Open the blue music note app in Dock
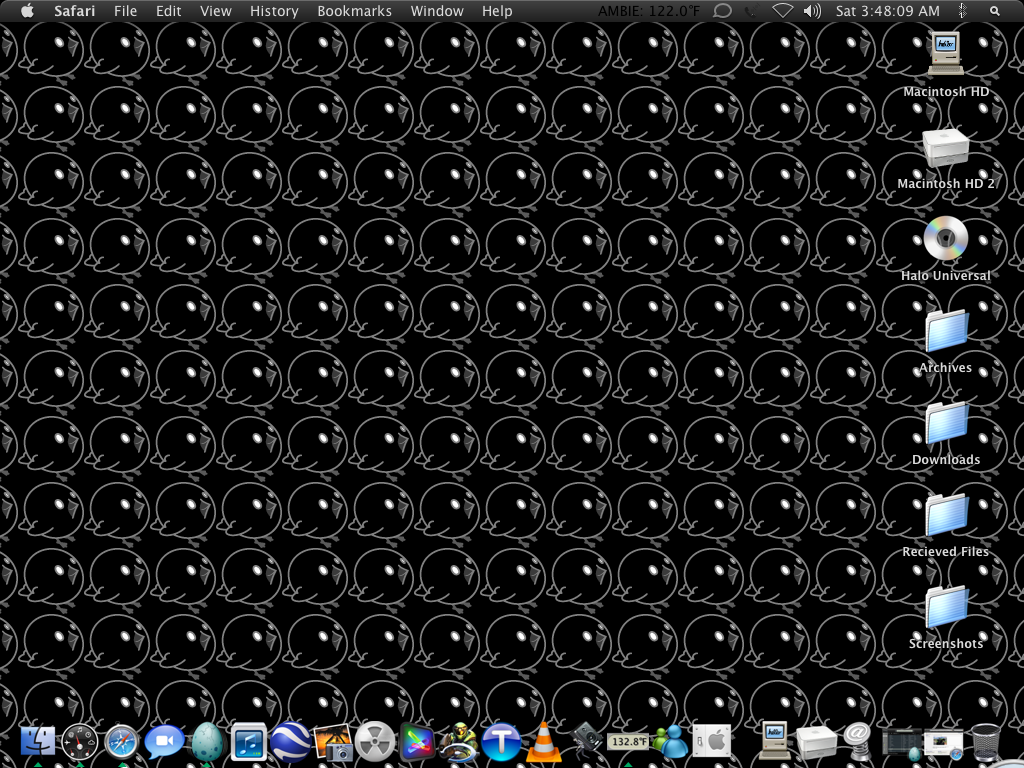The image size is (1024, 768). pos(249,742)
